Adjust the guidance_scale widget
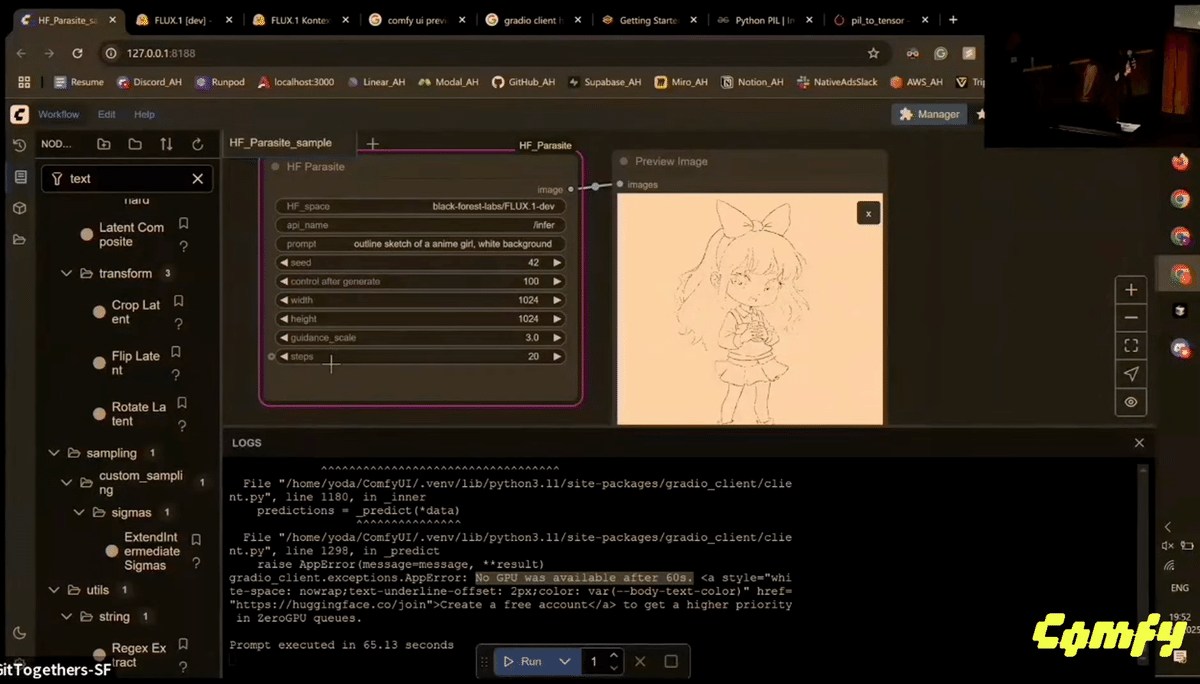Screen dimensions: 1200x684 tap(420, 338)
